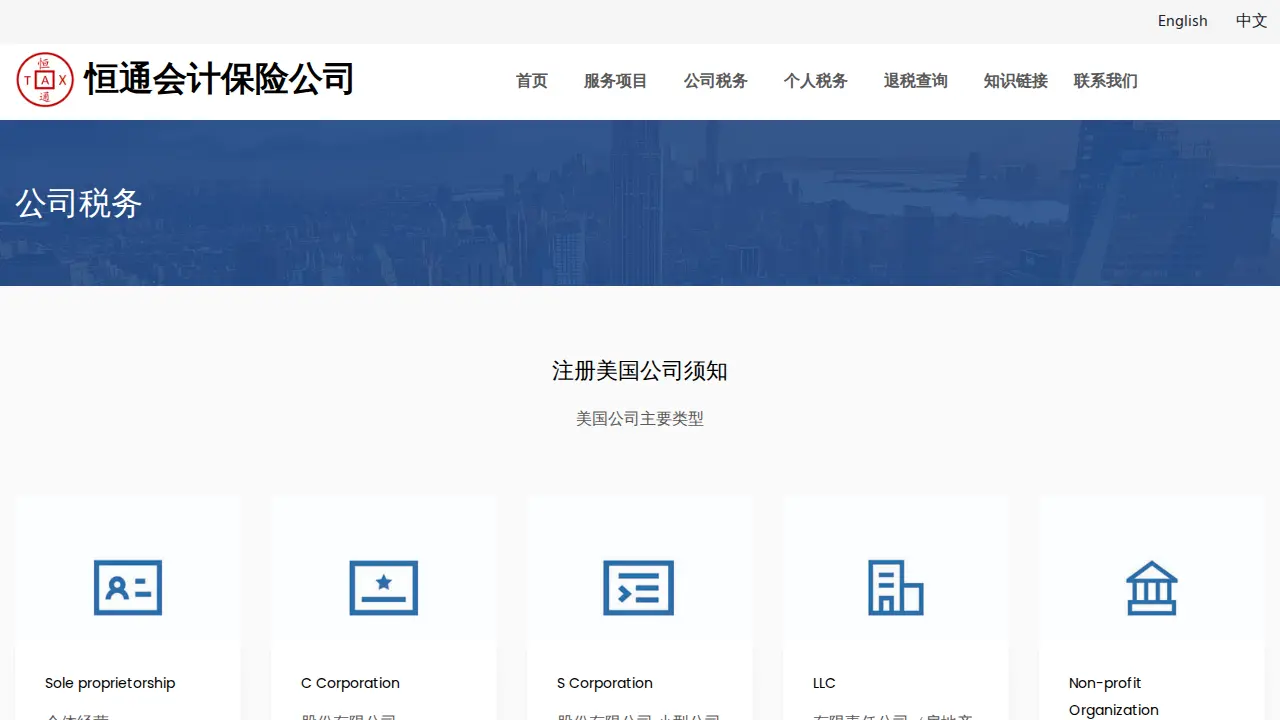Screen dimensions: 1280x720
Task: Click the C Corporation card title
Action: pyautogui.click(x=350, y=683)
